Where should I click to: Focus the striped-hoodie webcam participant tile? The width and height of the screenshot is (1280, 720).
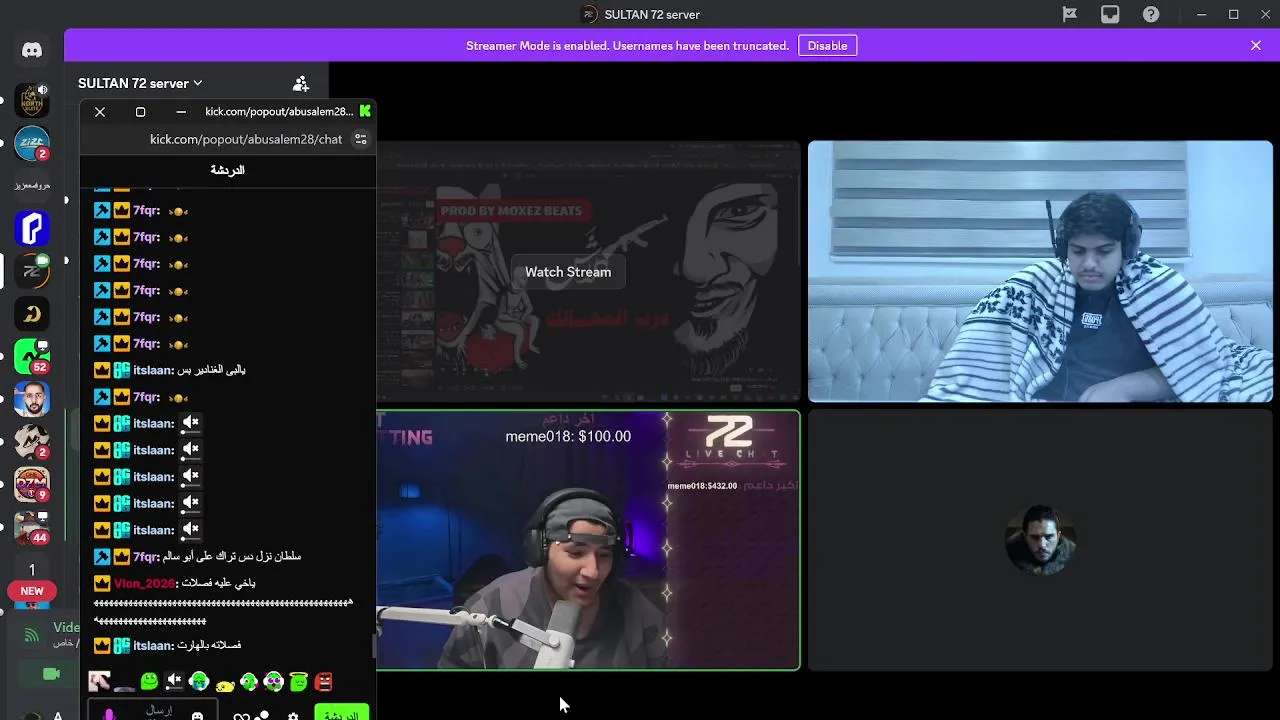(1040, 272)
